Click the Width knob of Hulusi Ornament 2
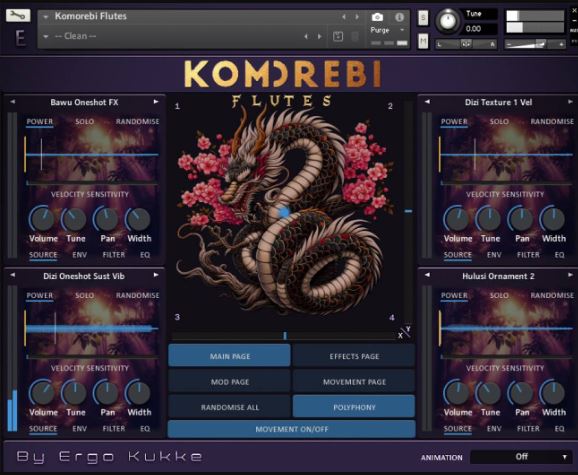This screenshot has height=475, width=578. tap(553, 393)
